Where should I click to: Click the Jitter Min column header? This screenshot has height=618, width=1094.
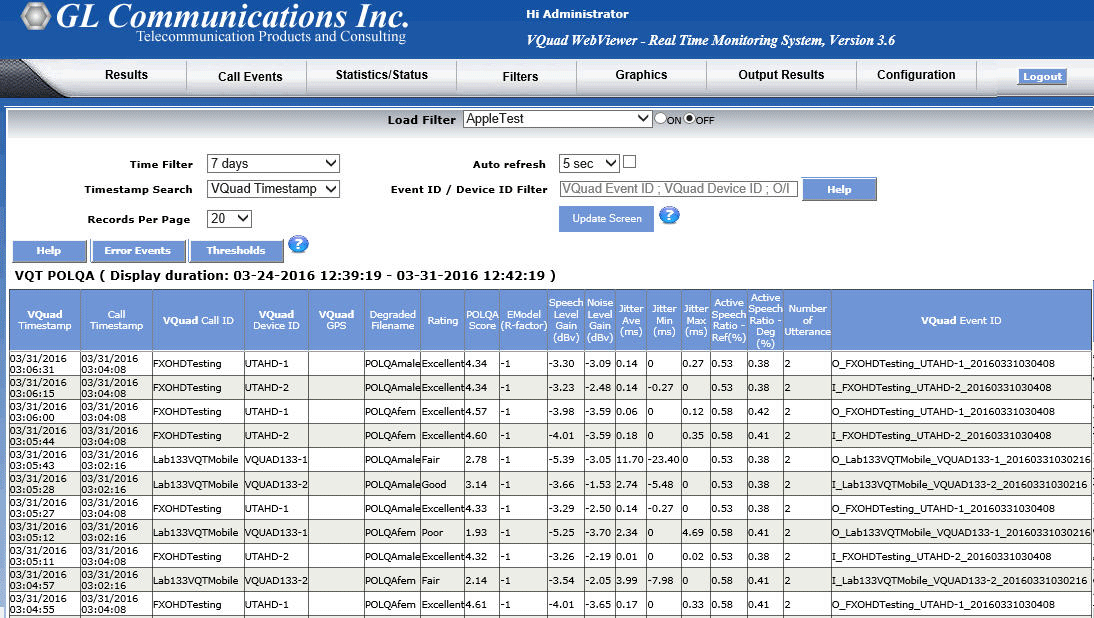click(664, 320)
